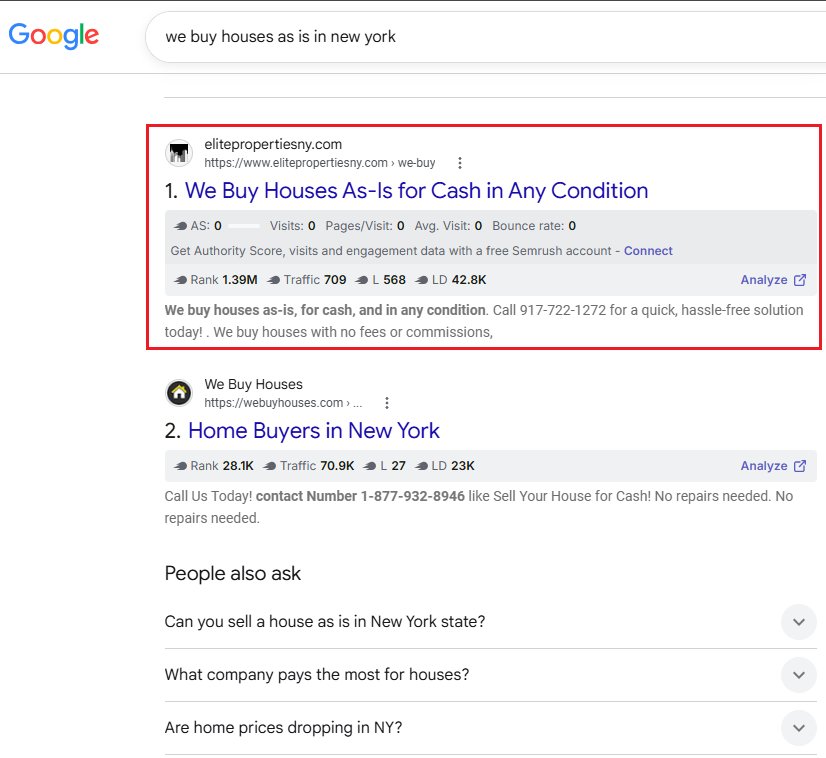Image resolution: width=826 pixels, height=758 pixels.
Task: Click Semrush icon beside Traffic 709
Action: (x=273, y=280)
